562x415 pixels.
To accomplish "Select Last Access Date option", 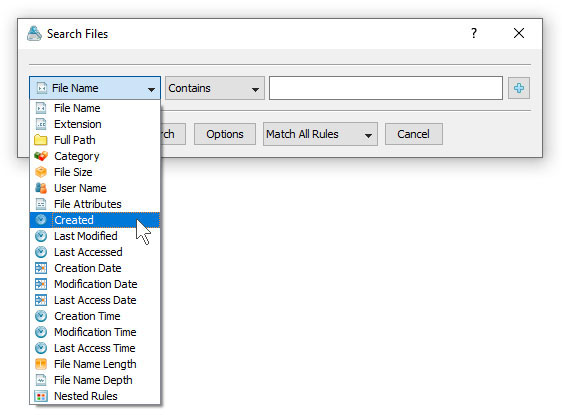I will [95, 300].
